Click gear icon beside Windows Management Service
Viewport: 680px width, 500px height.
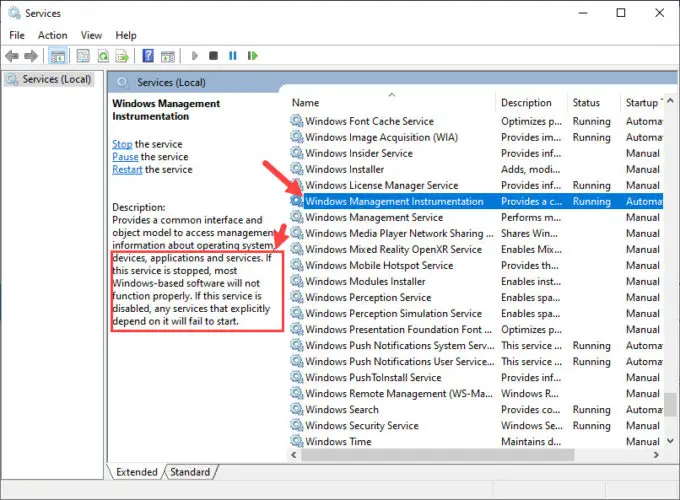tap(297, 217)
